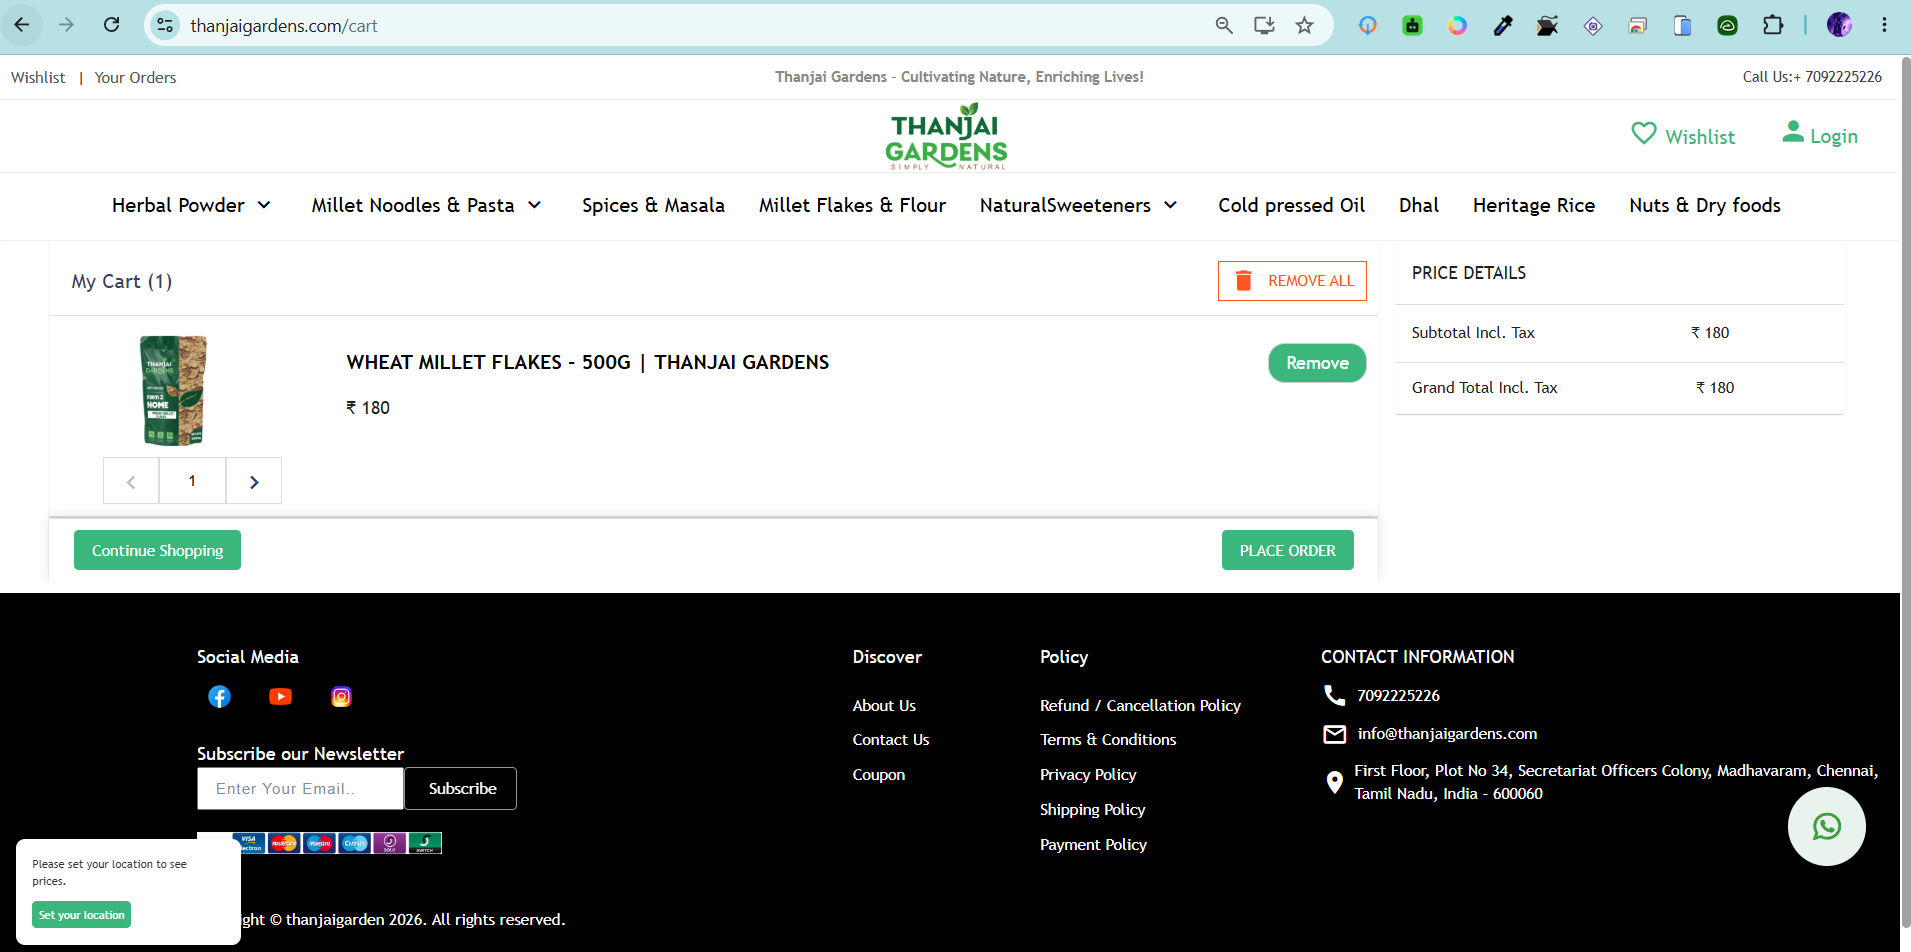The height and width of the screenshot is (952, 1911).
Task: Open Millet Flakes & Flour category
Action: pos(852,205)
